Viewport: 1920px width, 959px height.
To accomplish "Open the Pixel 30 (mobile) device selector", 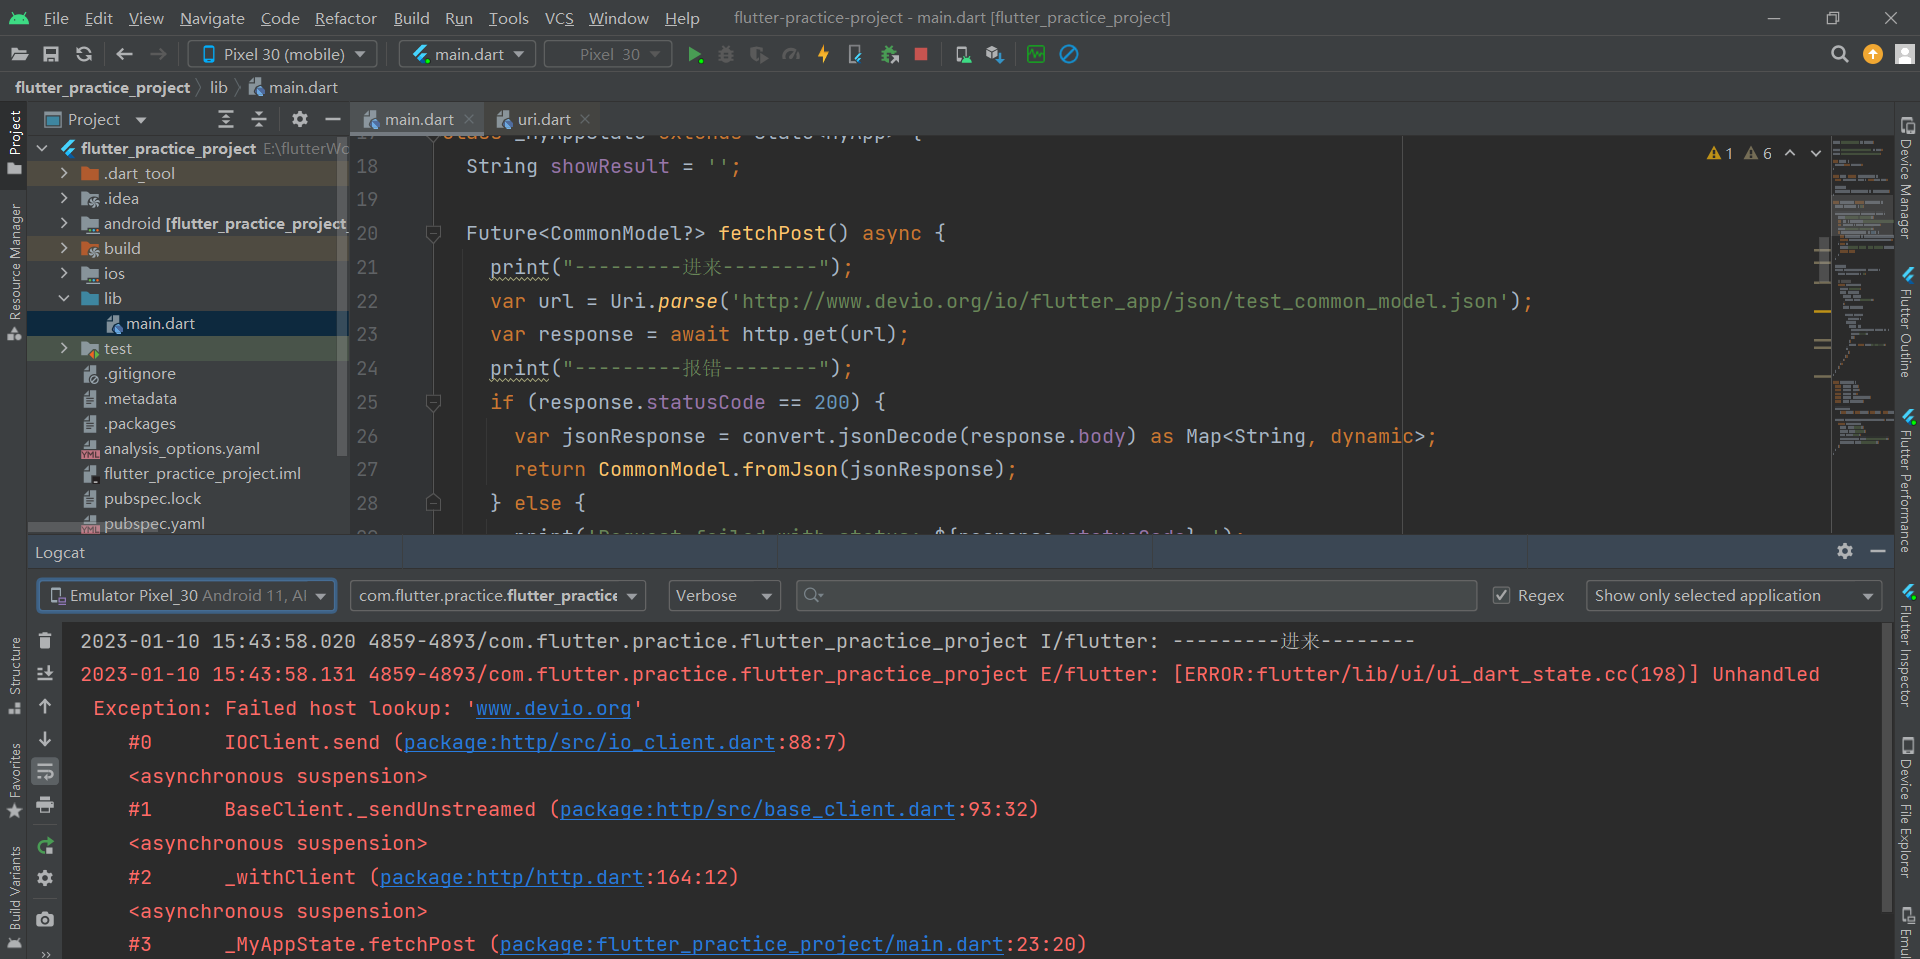I will [x=283, y=54].
